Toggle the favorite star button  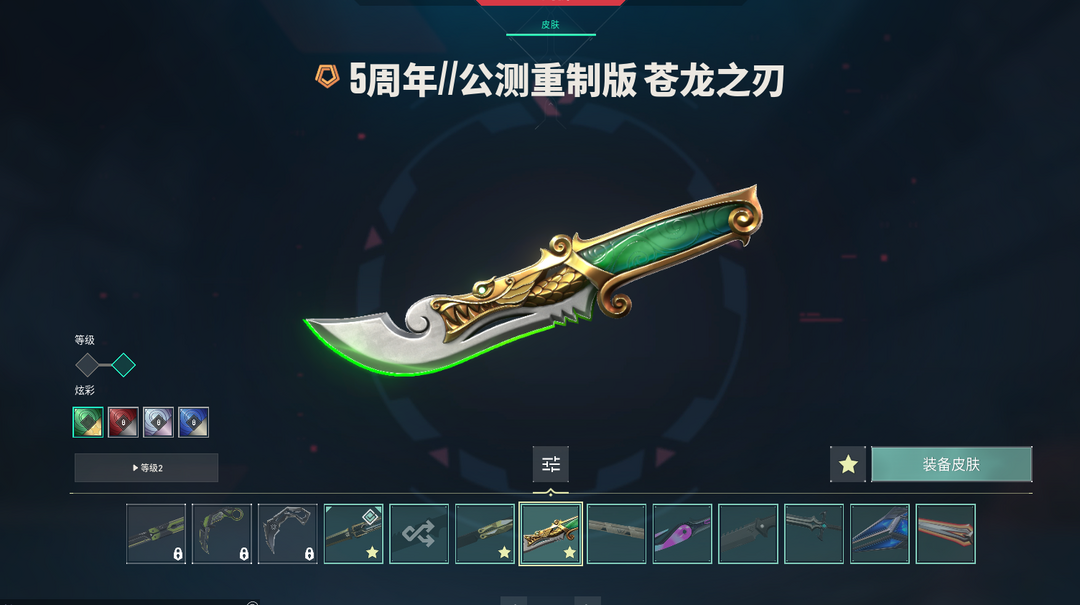(x=848, y=464)
